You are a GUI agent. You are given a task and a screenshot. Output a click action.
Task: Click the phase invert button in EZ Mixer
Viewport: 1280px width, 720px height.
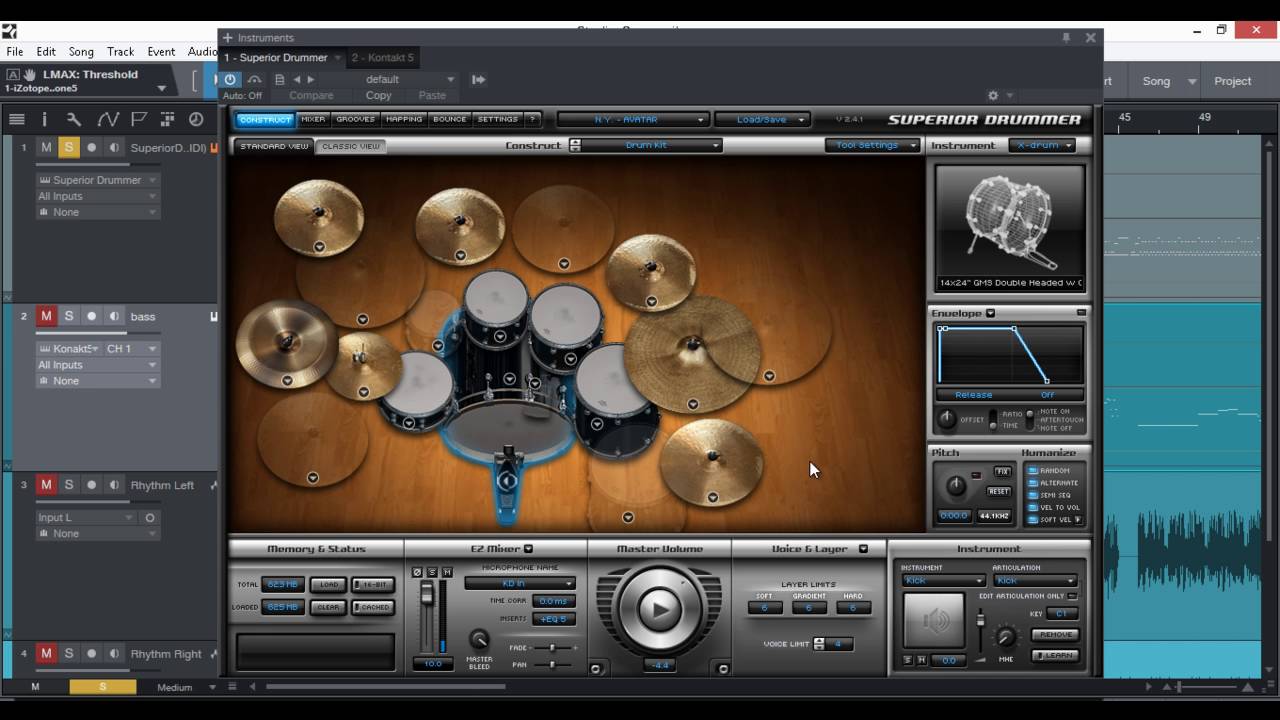tap(418, 572)
